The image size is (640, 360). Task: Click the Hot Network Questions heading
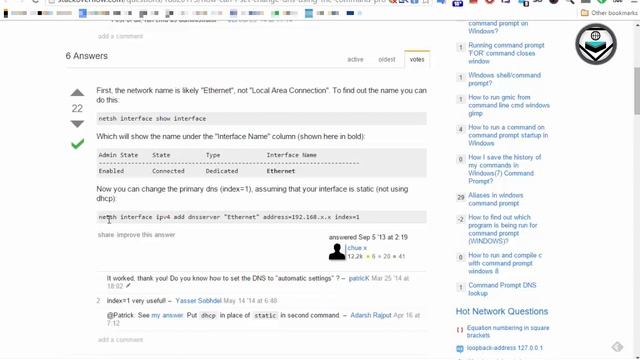point(502,311)
